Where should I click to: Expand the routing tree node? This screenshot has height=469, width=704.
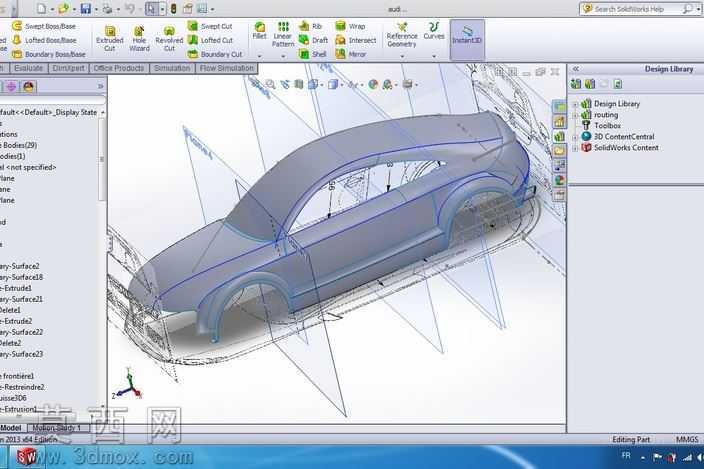[x=575, y=115]
